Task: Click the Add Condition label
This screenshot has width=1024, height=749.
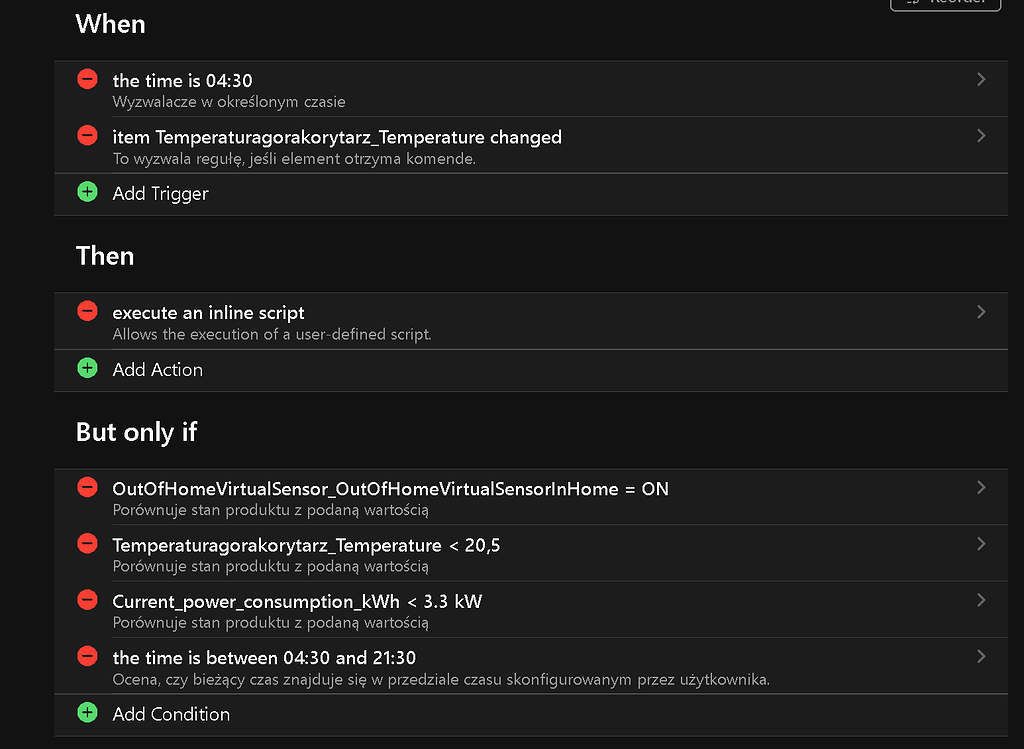Action: [172, 713]
